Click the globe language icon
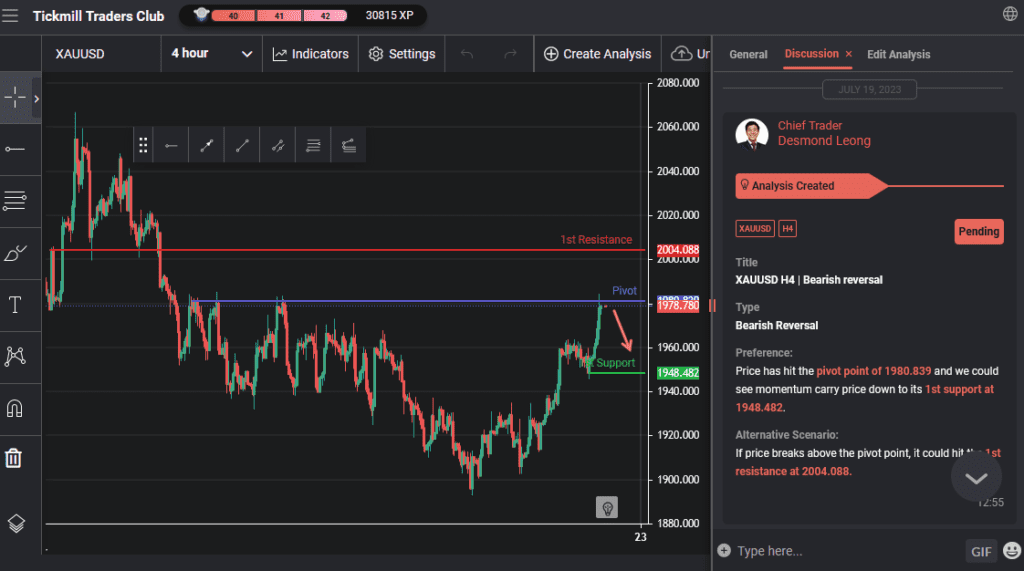The height and width of the screenshot is (571, 1024). (x=1009, y=14)
